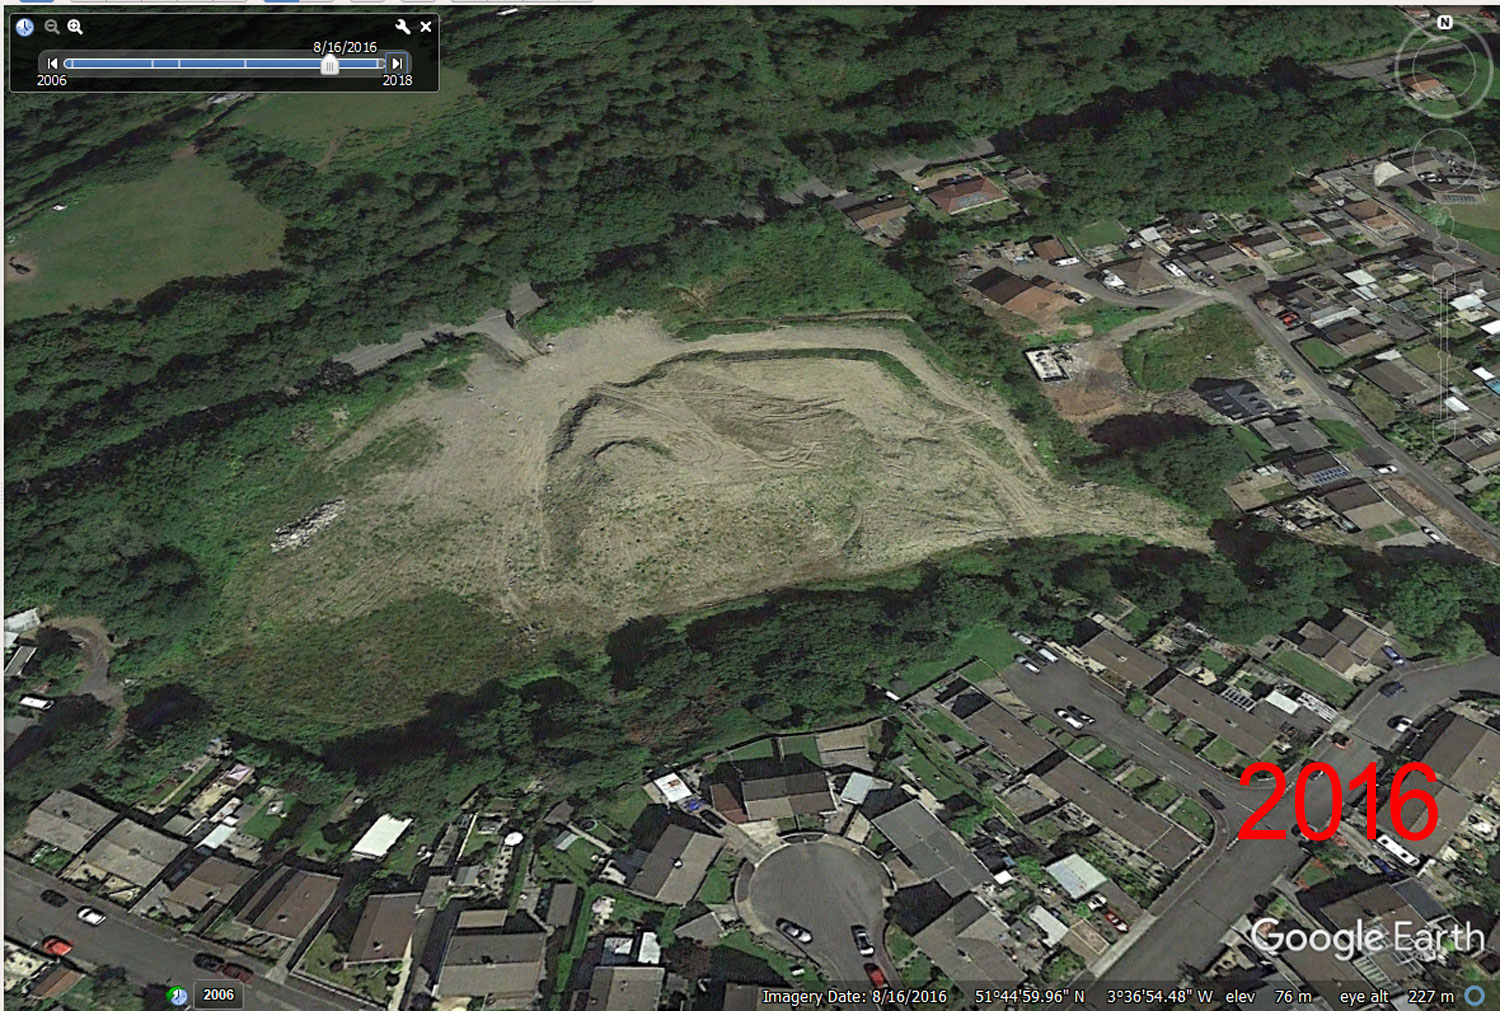
Task: Click the 2006 historical imagery button at bottom
Action: pyautogui.click(x=219, y=995)
